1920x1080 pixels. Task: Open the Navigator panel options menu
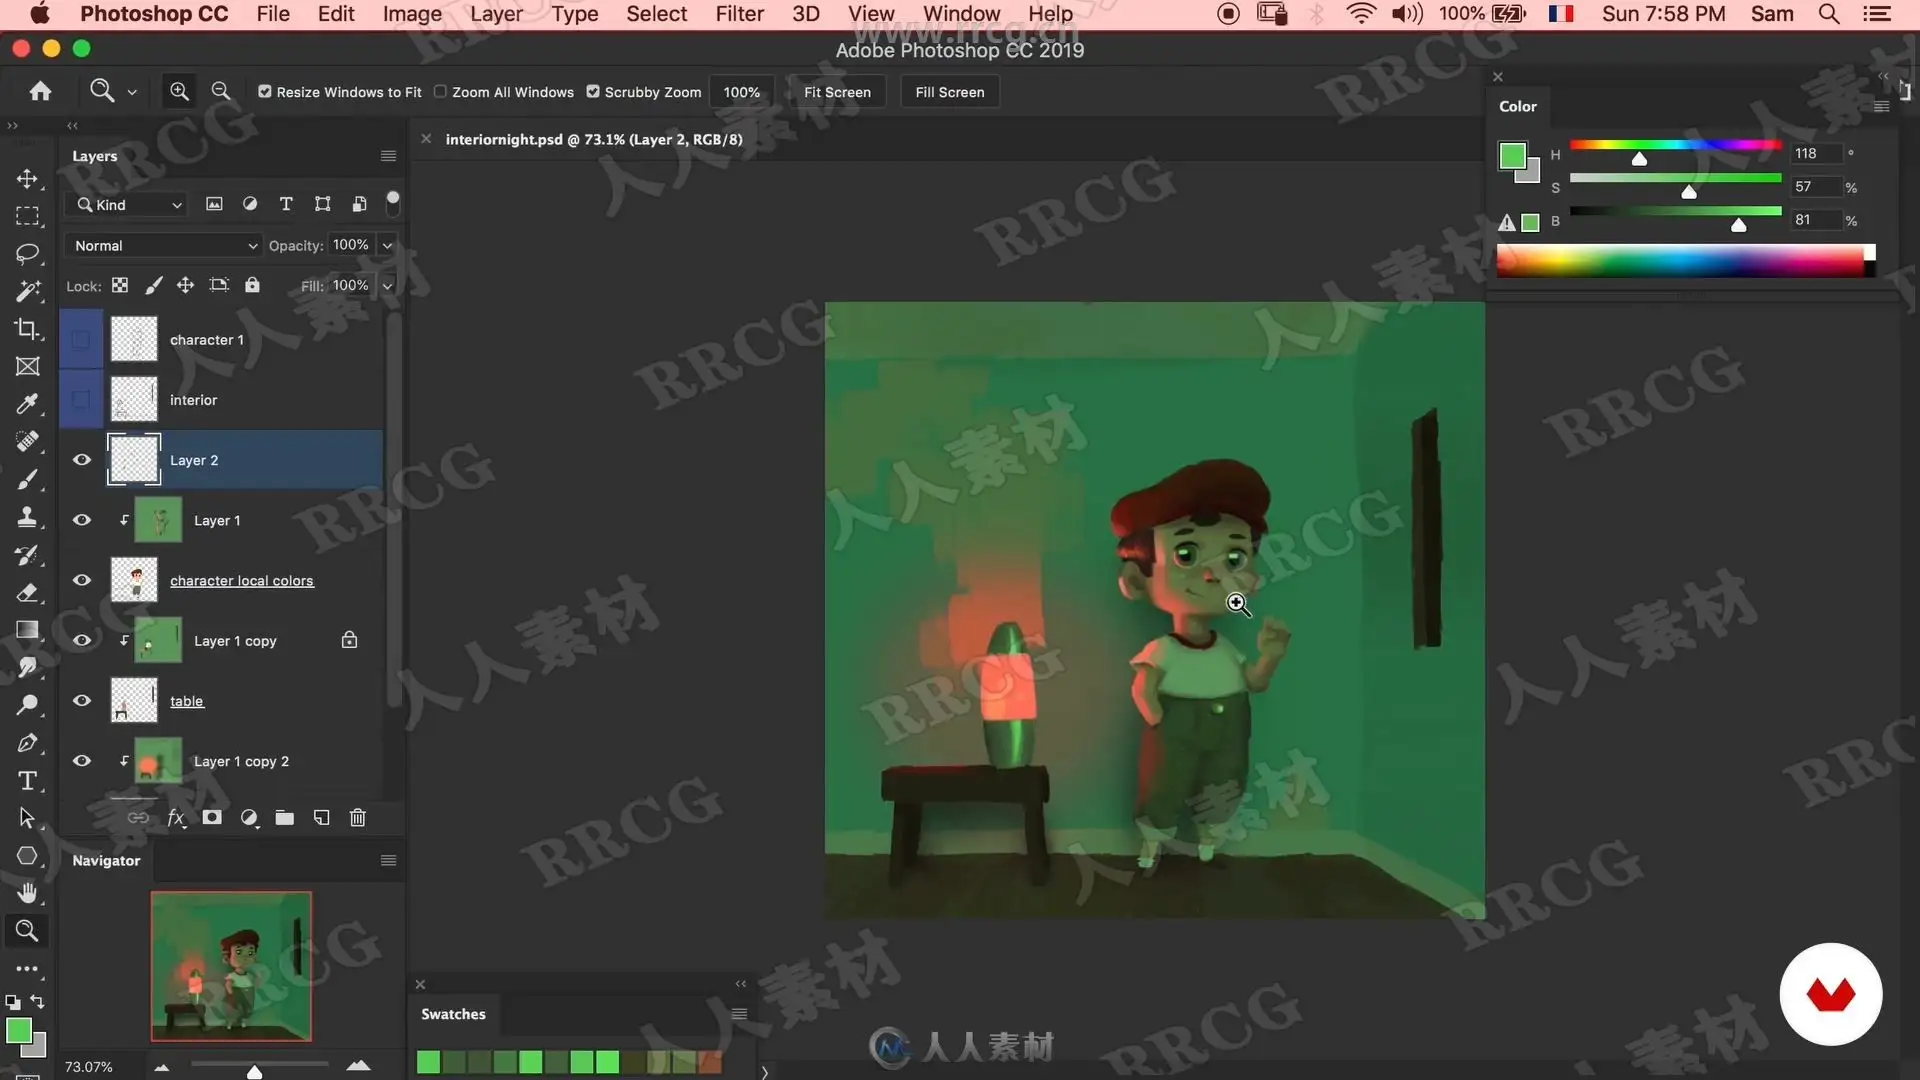click(x=388, y=860)
